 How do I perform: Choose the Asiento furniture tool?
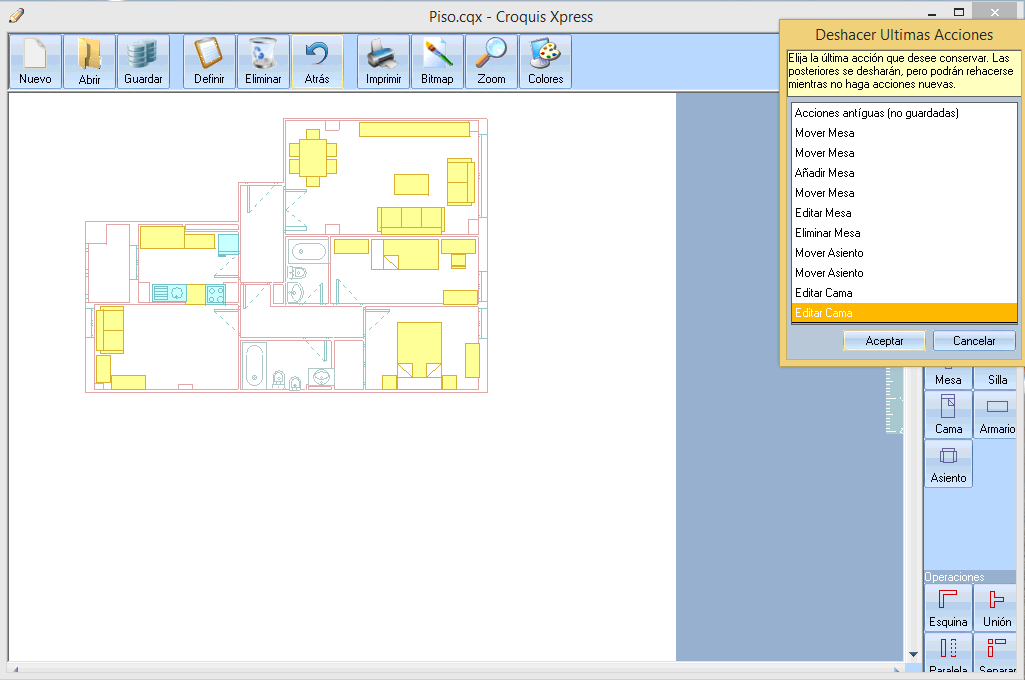click(x=948, y=464)
